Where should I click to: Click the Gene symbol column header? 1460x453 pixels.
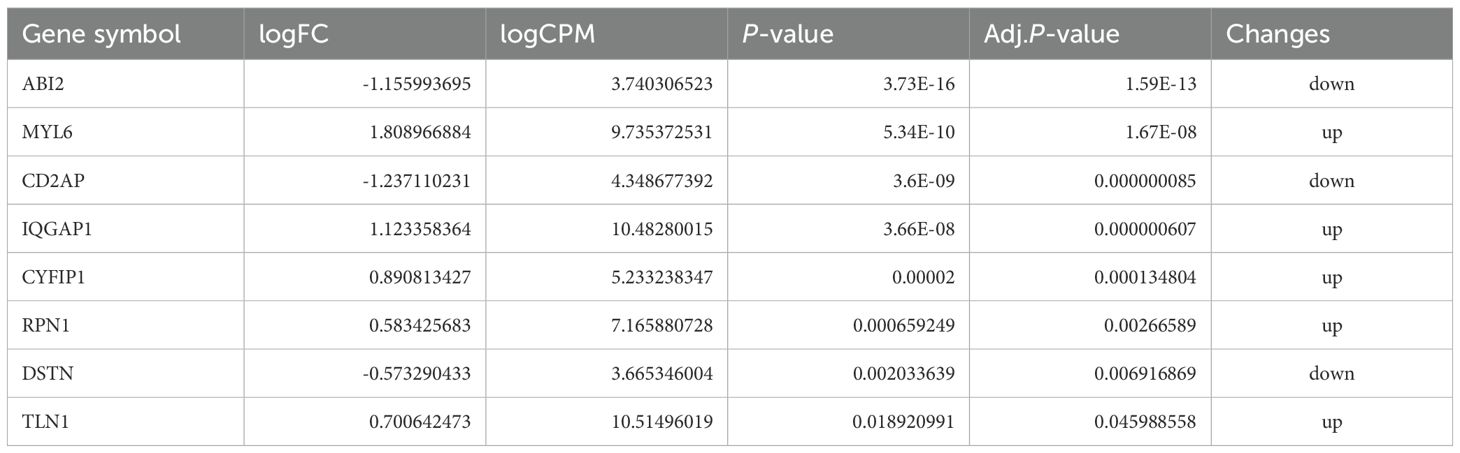pyautogui.click(x=101, y=34)
